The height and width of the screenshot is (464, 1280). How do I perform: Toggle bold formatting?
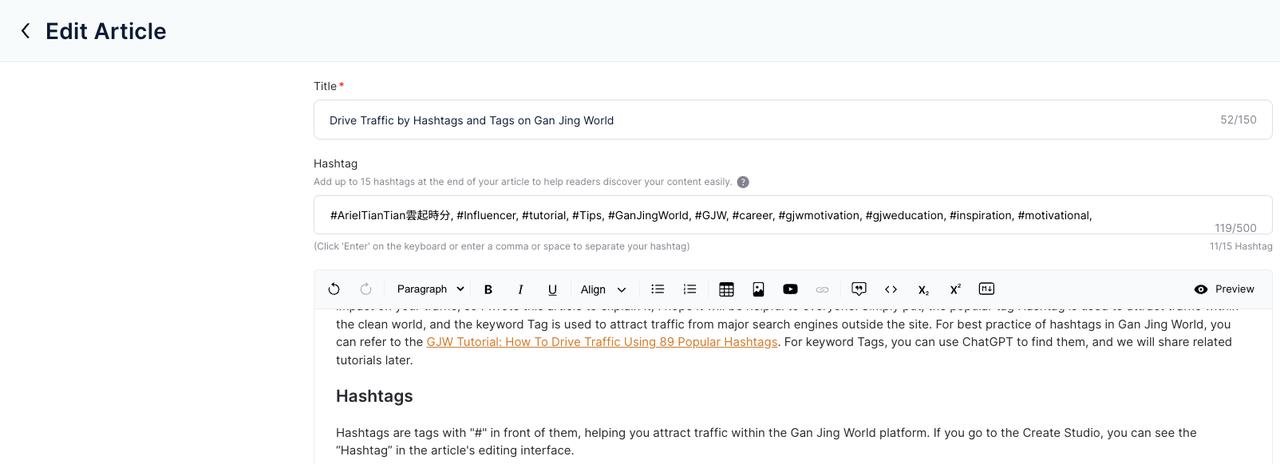pos(488,289)
